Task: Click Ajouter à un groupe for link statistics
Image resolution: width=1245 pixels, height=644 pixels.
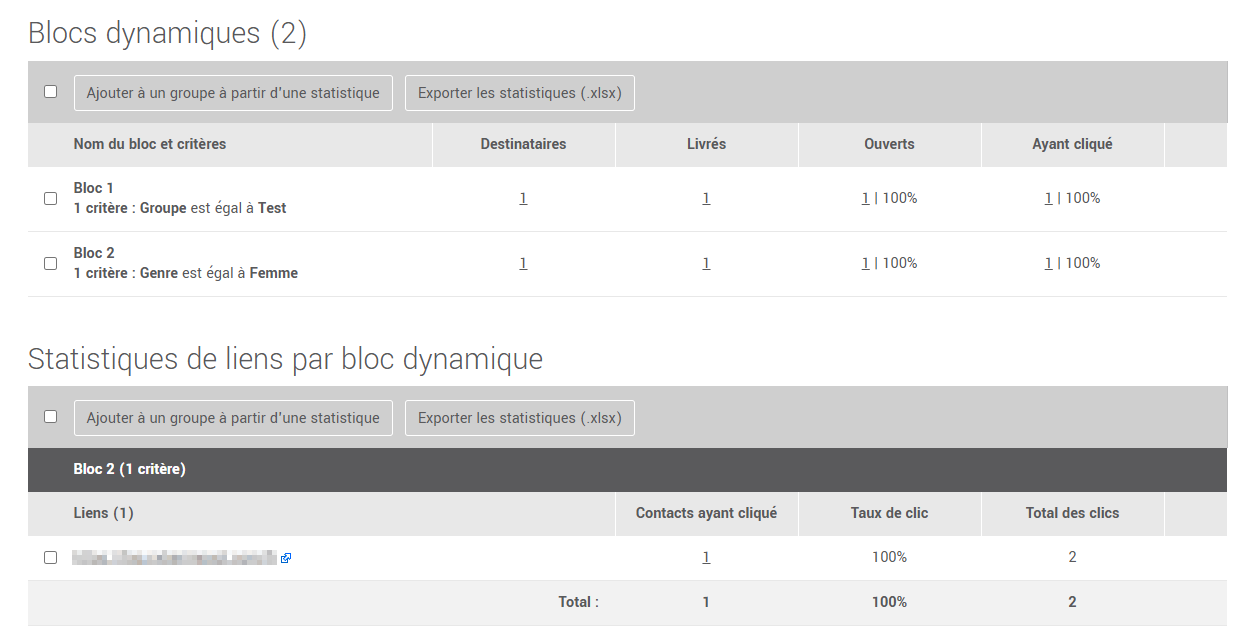Action: [233, 417]
